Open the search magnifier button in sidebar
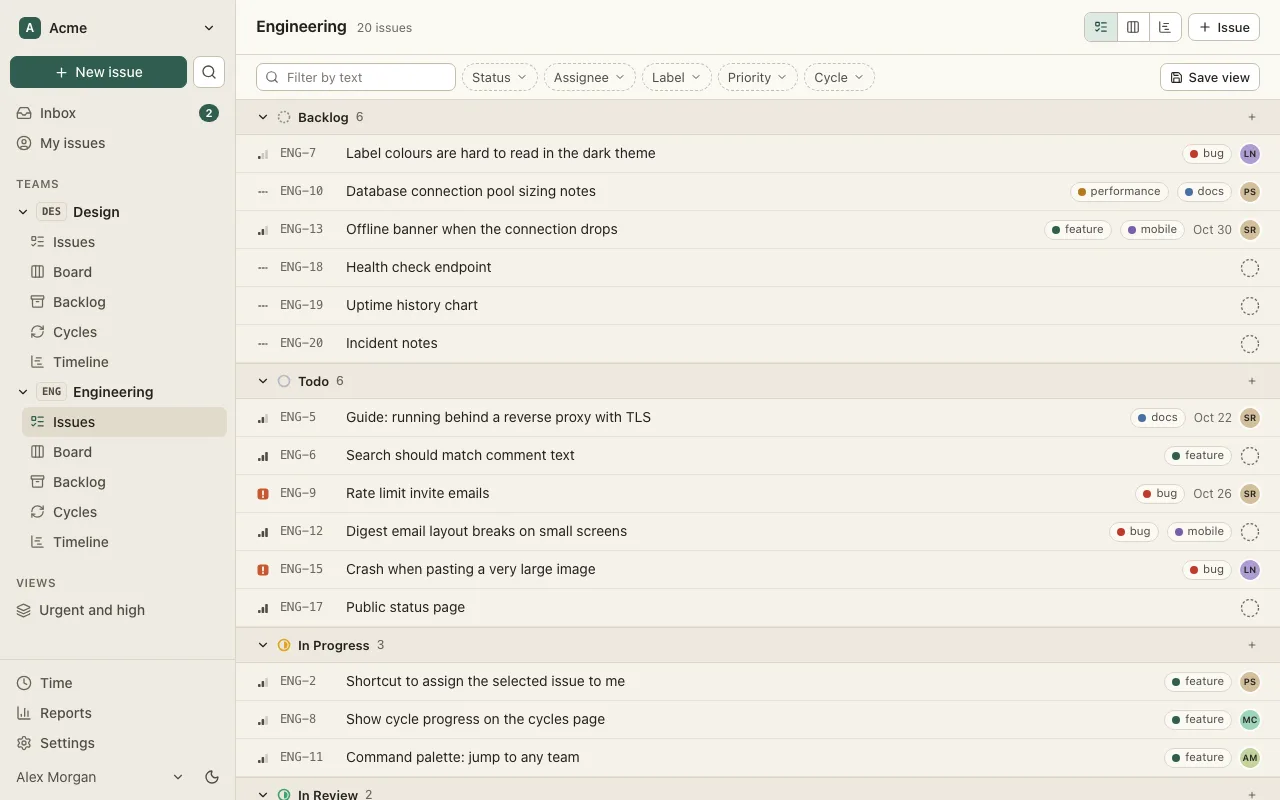 pos(208,72)
